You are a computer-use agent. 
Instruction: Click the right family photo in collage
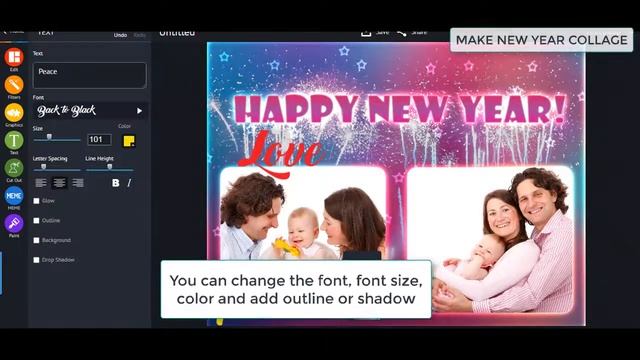(490, 239)
